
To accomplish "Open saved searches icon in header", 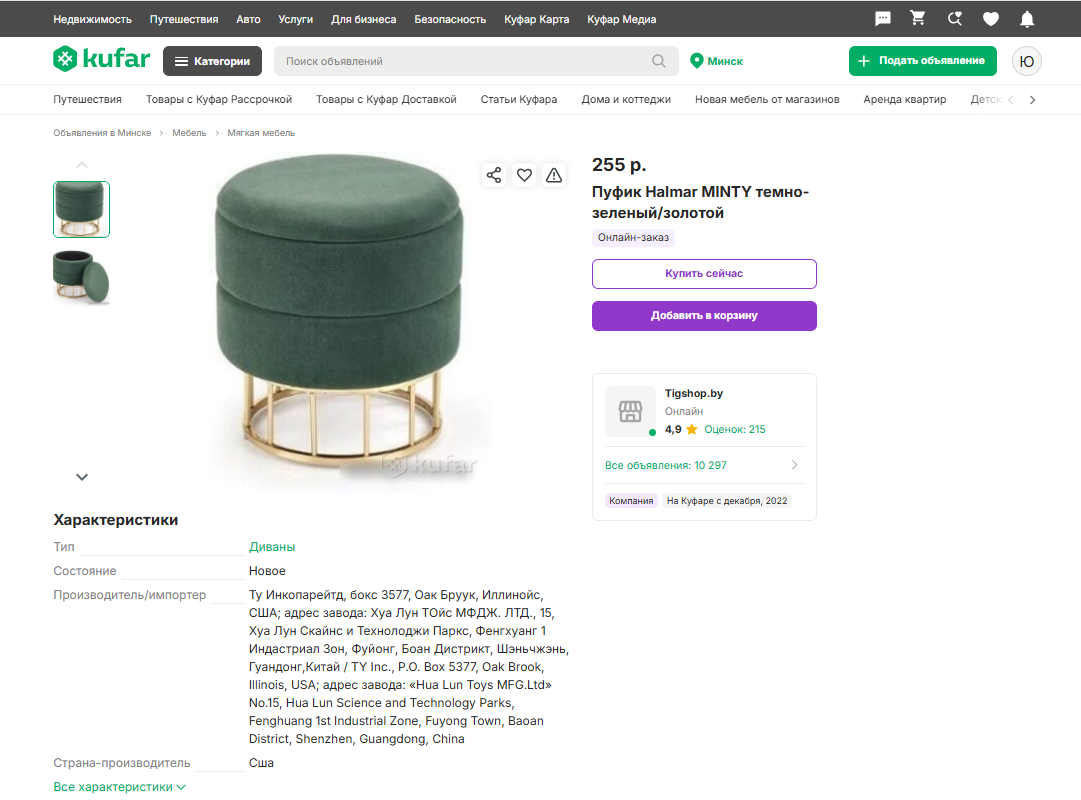I will point(954,19).
